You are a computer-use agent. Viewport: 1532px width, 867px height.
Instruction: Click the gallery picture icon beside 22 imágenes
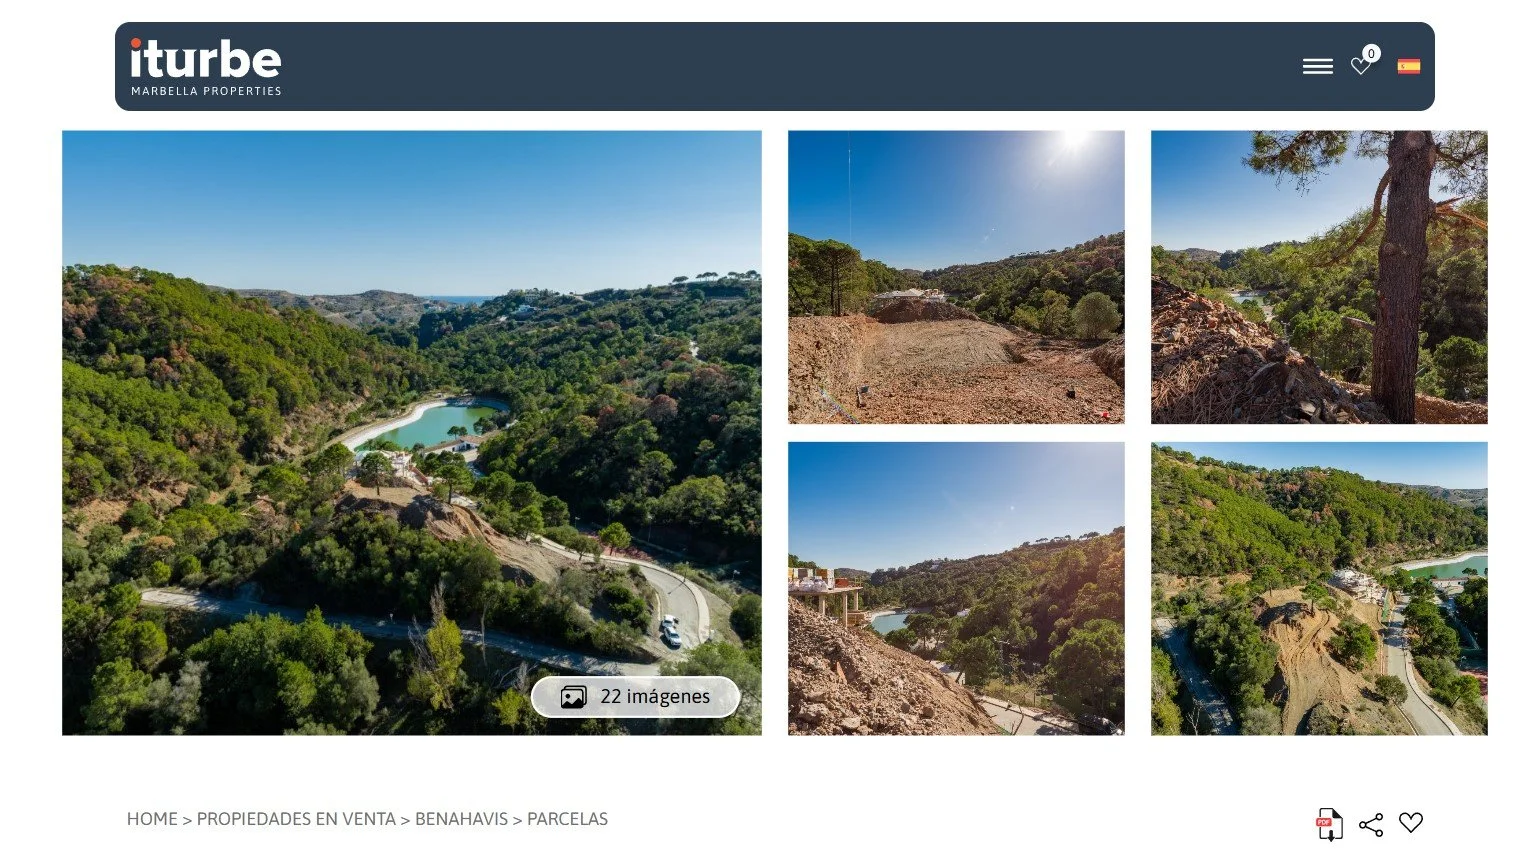point(573,697)
